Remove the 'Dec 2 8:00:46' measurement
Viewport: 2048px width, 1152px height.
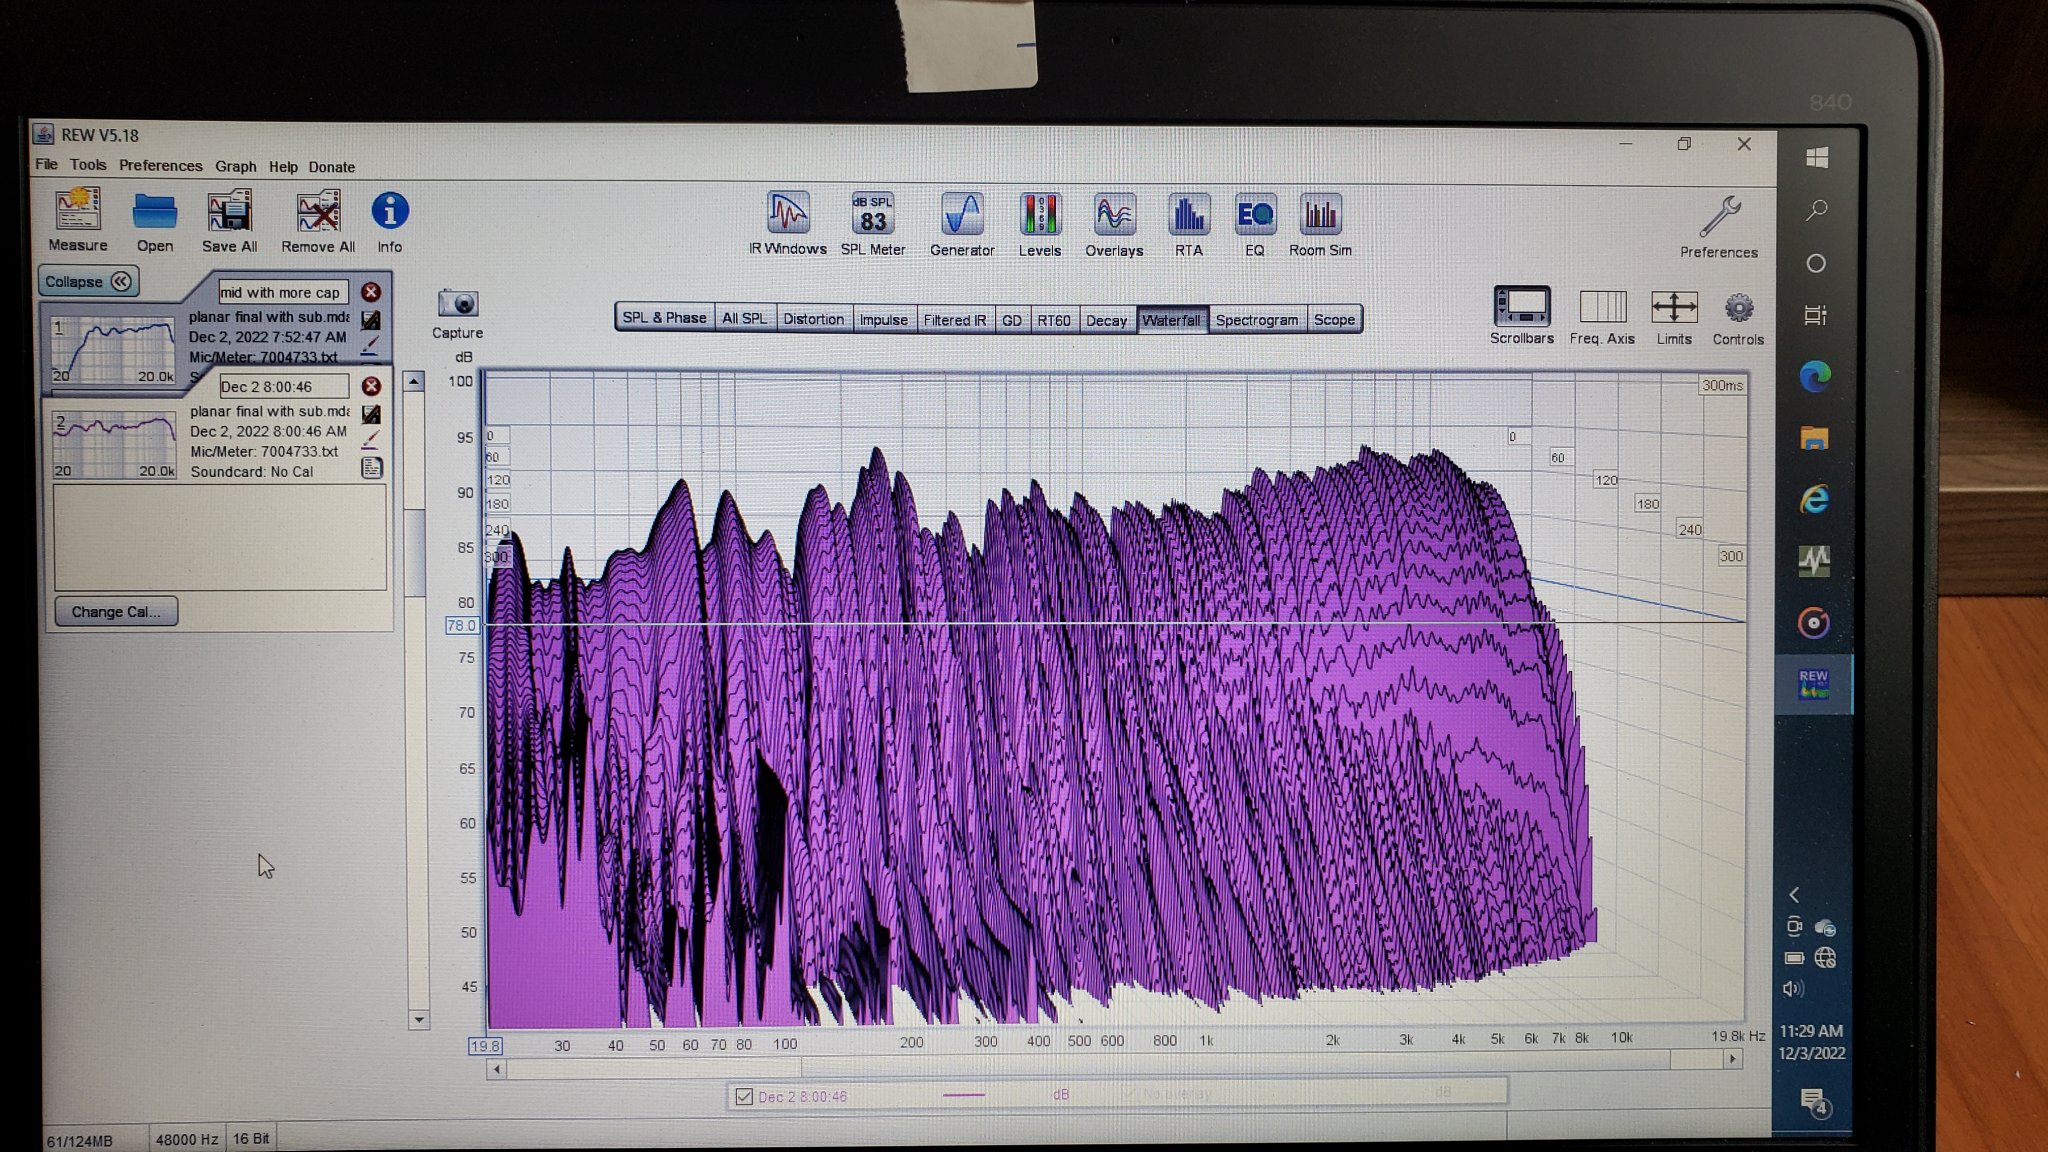[x=371, y=386]
